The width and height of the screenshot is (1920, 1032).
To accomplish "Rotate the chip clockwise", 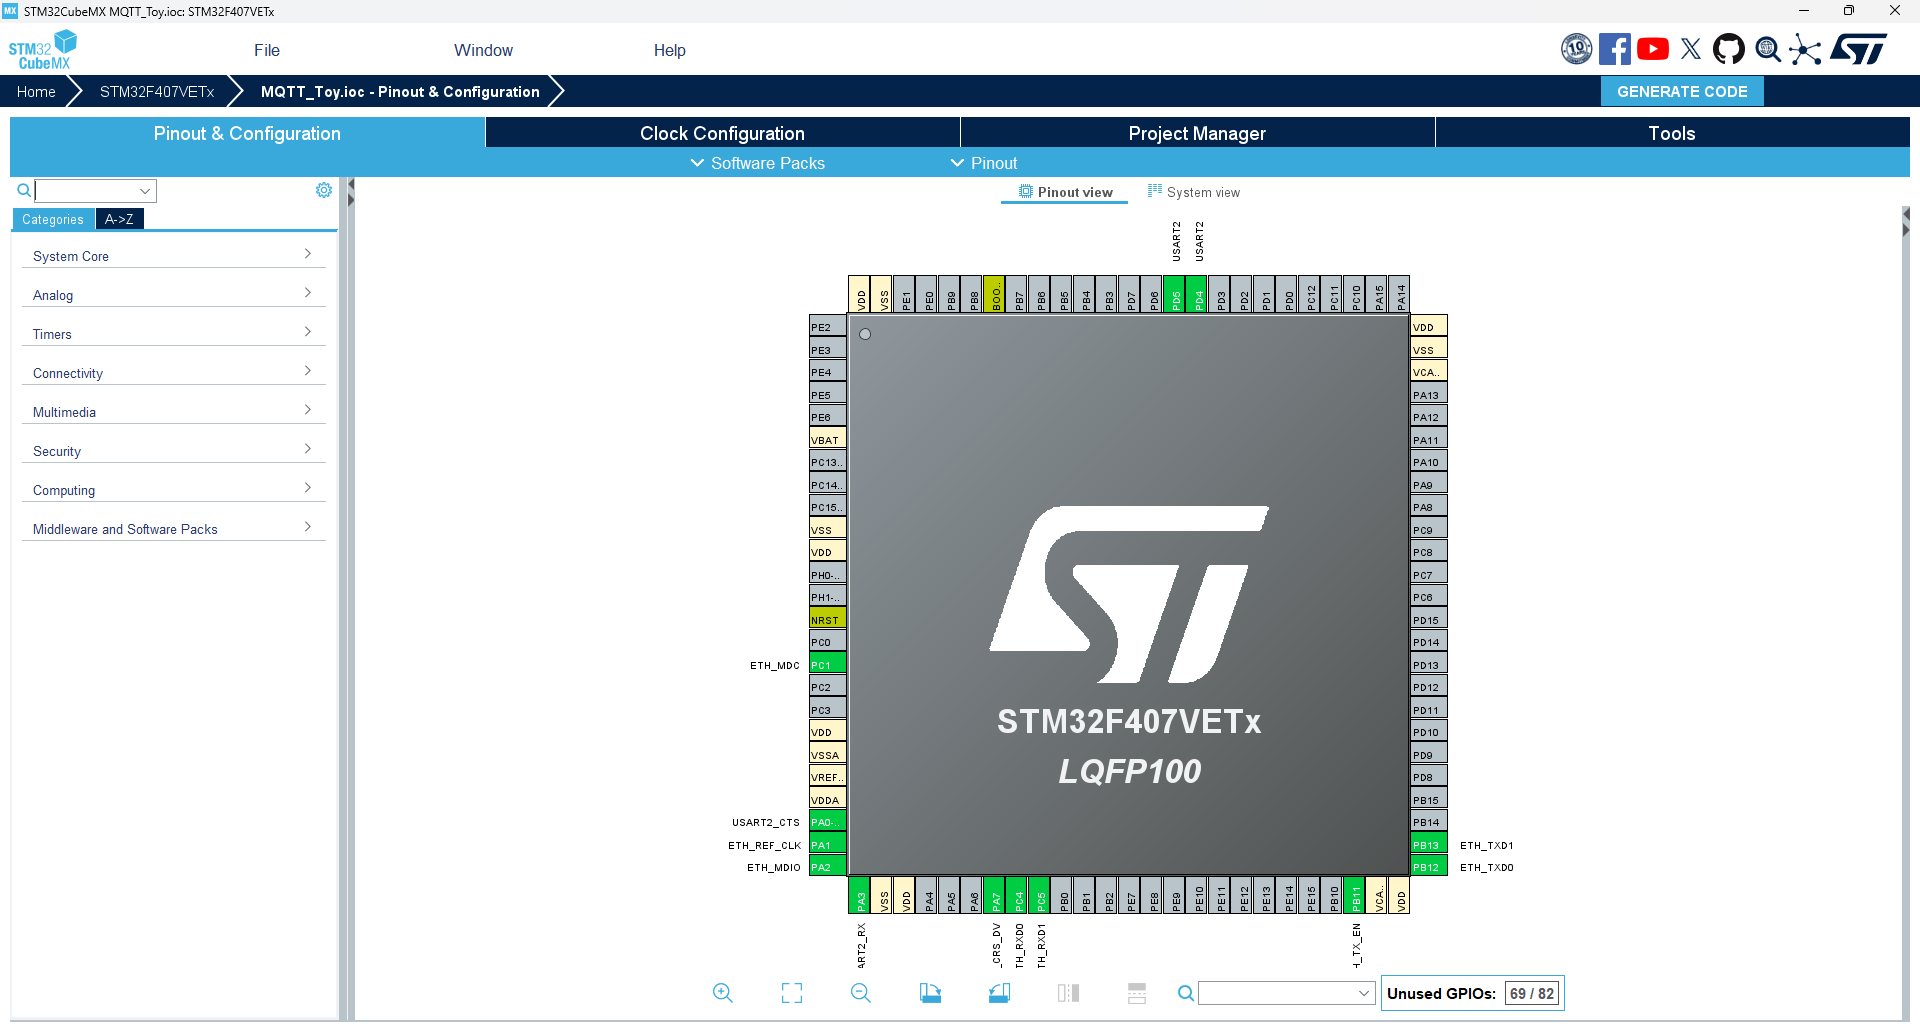I will [930, 993].
